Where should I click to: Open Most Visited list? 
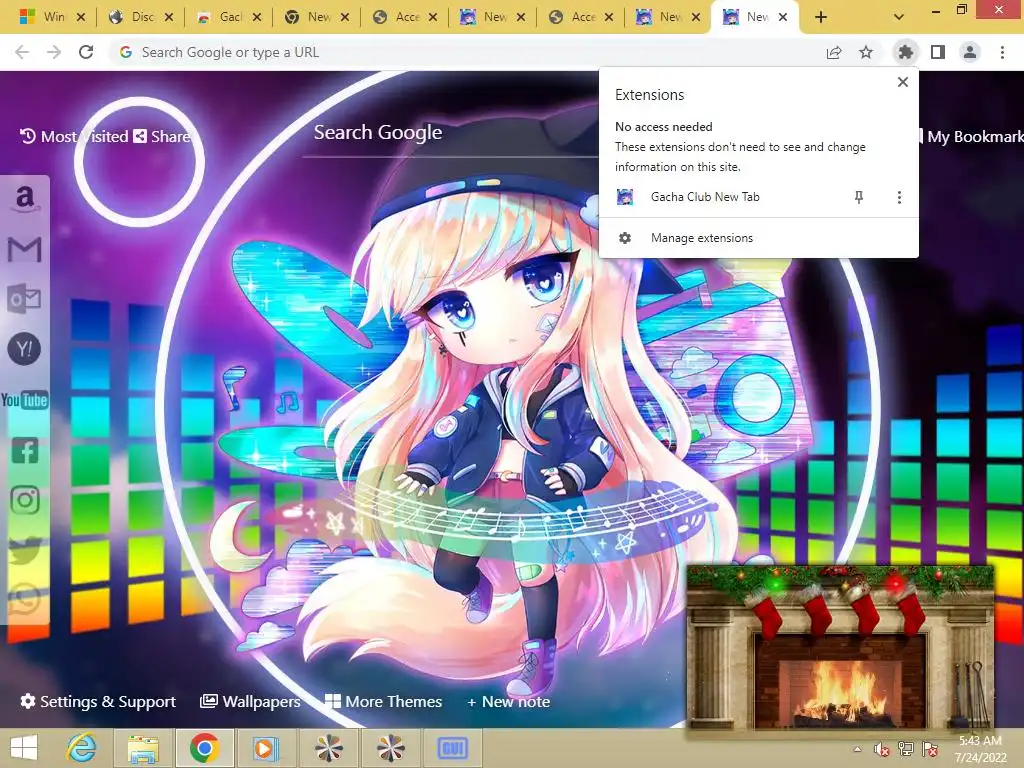tap(74, 136)
